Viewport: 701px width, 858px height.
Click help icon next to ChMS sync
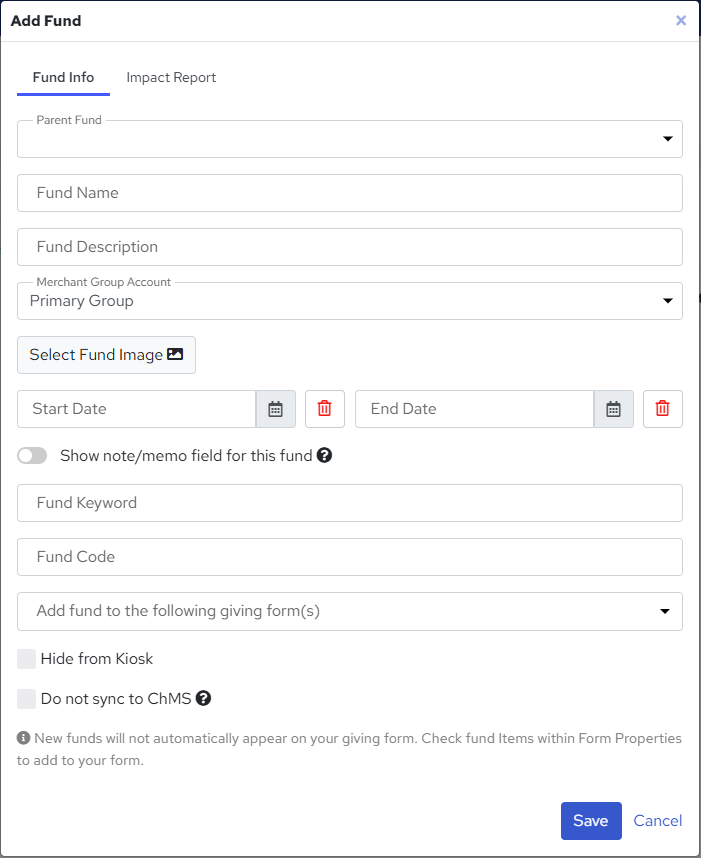(203, 699)
